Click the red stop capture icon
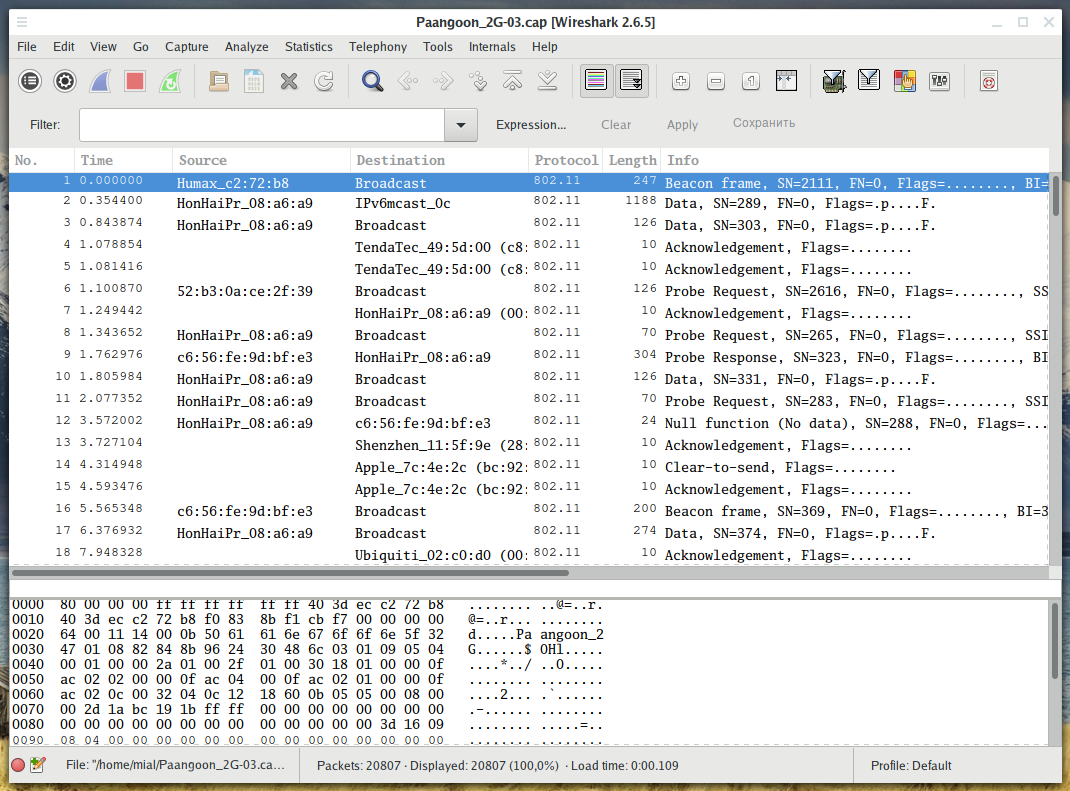 135,81
